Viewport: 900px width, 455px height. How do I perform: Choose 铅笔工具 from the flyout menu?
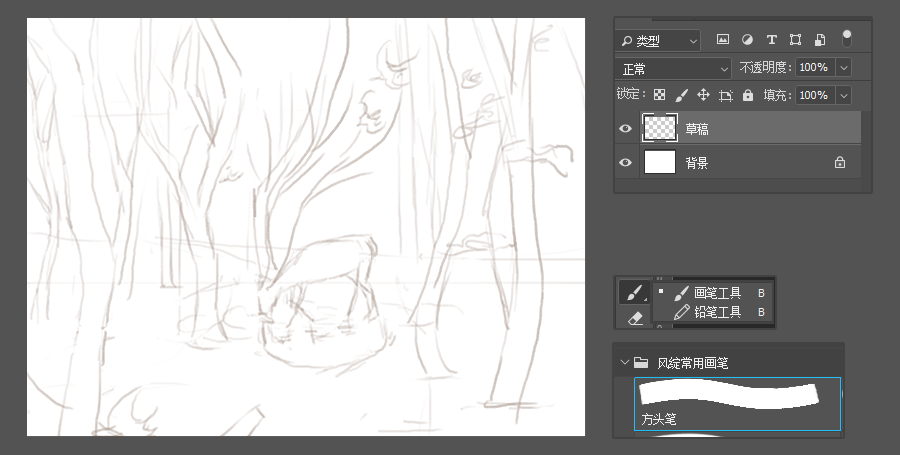point(717,312)
